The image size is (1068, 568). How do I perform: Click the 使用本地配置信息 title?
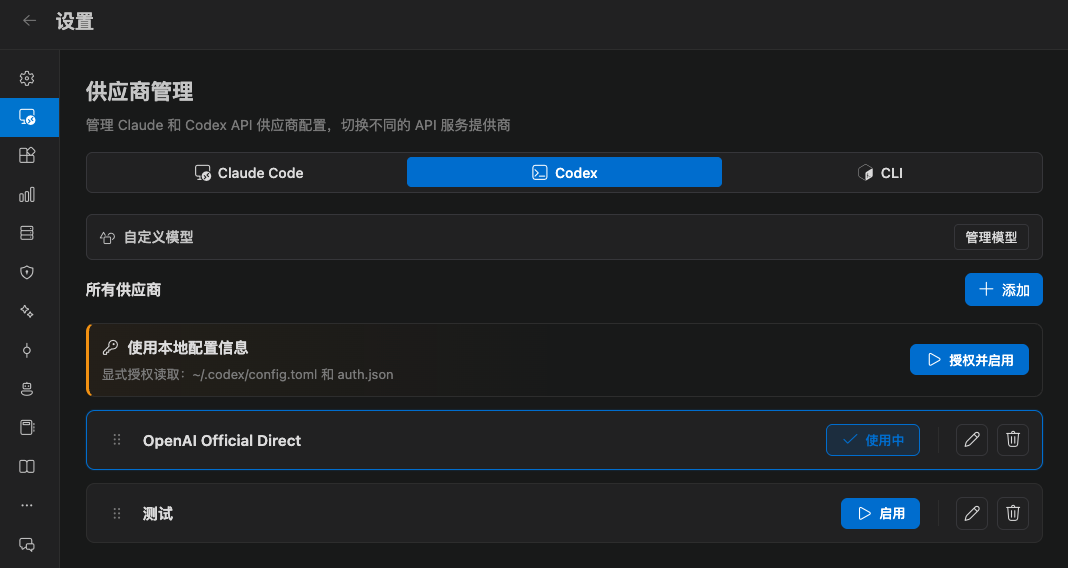click(187, 347)
